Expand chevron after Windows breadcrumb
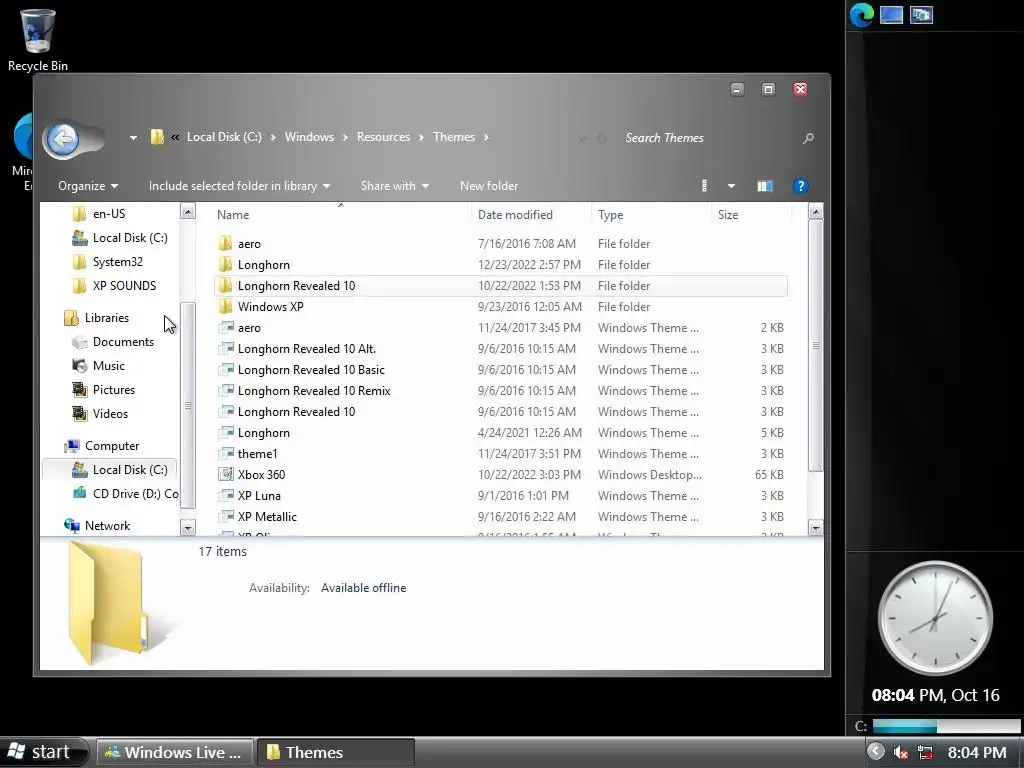The image size is (1024, 768). pos(345,137)
